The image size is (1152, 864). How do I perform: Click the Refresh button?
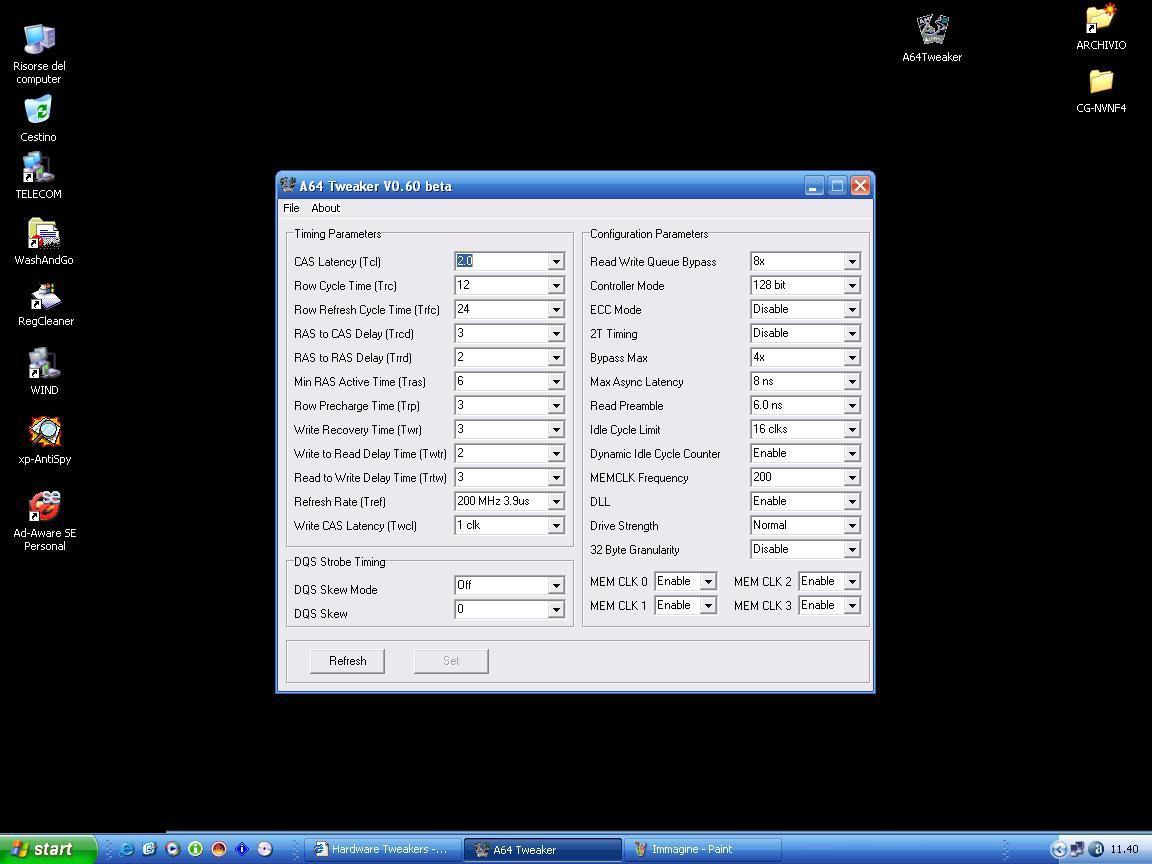(348, 660)
